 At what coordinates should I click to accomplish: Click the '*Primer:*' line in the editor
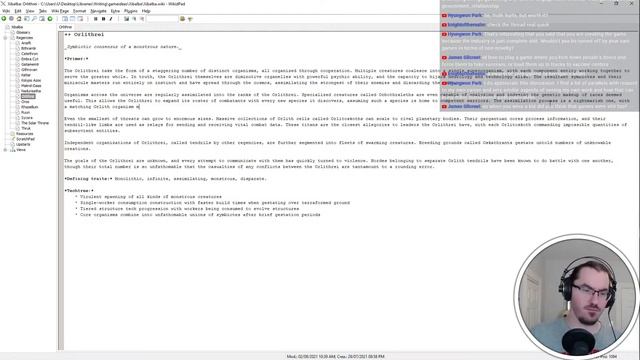[x=76, y=59]
